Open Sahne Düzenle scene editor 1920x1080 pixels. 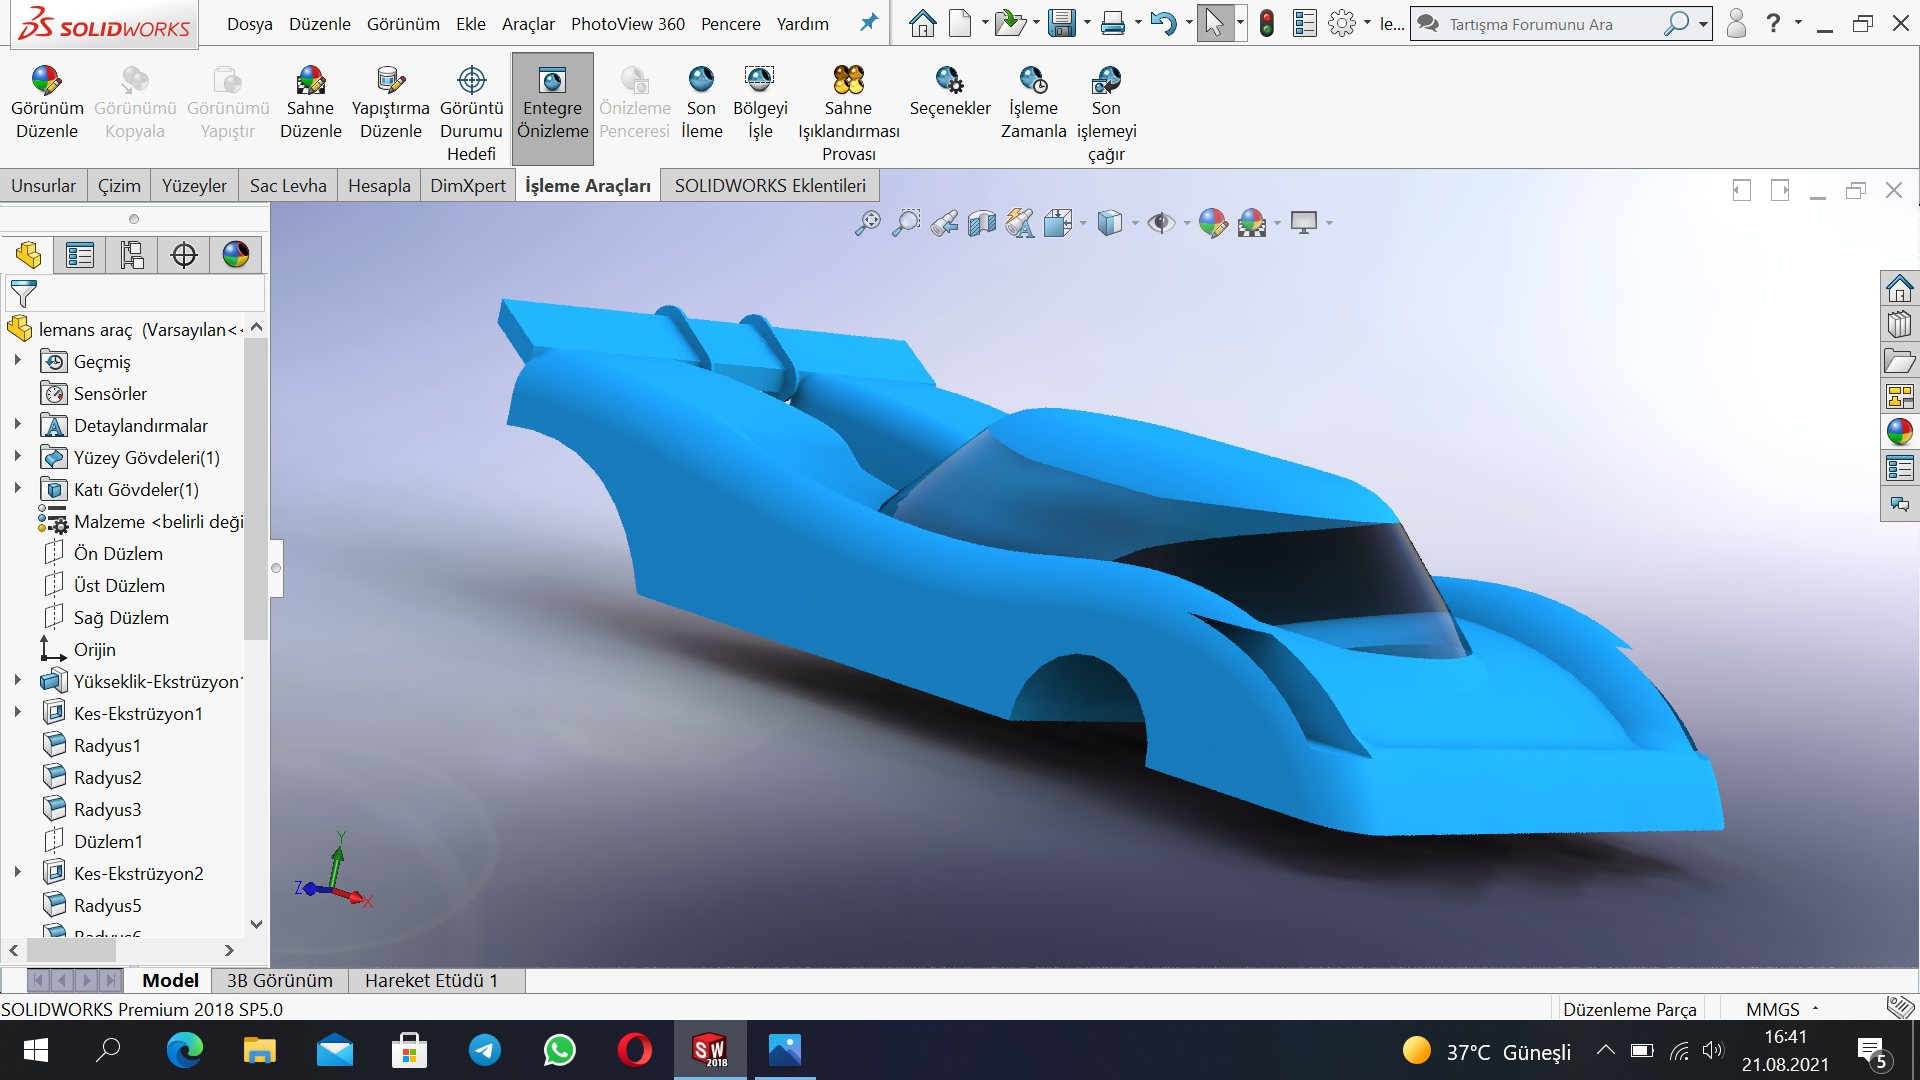pos(310,81)
